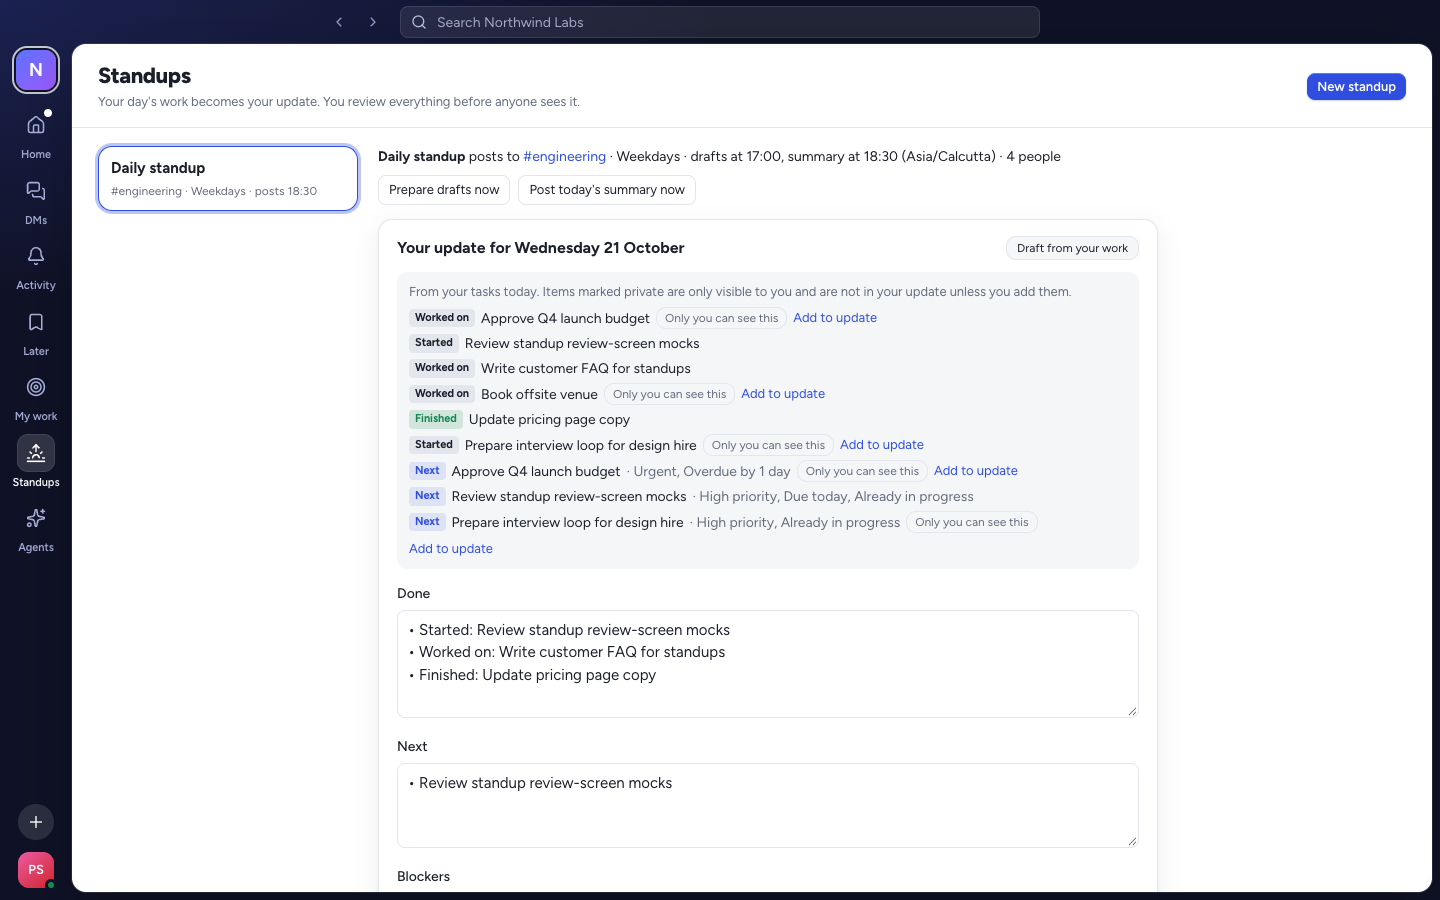Open My work in the sidebar
The height and width of the screenshot is (900, 1440).
click(36, 397)
